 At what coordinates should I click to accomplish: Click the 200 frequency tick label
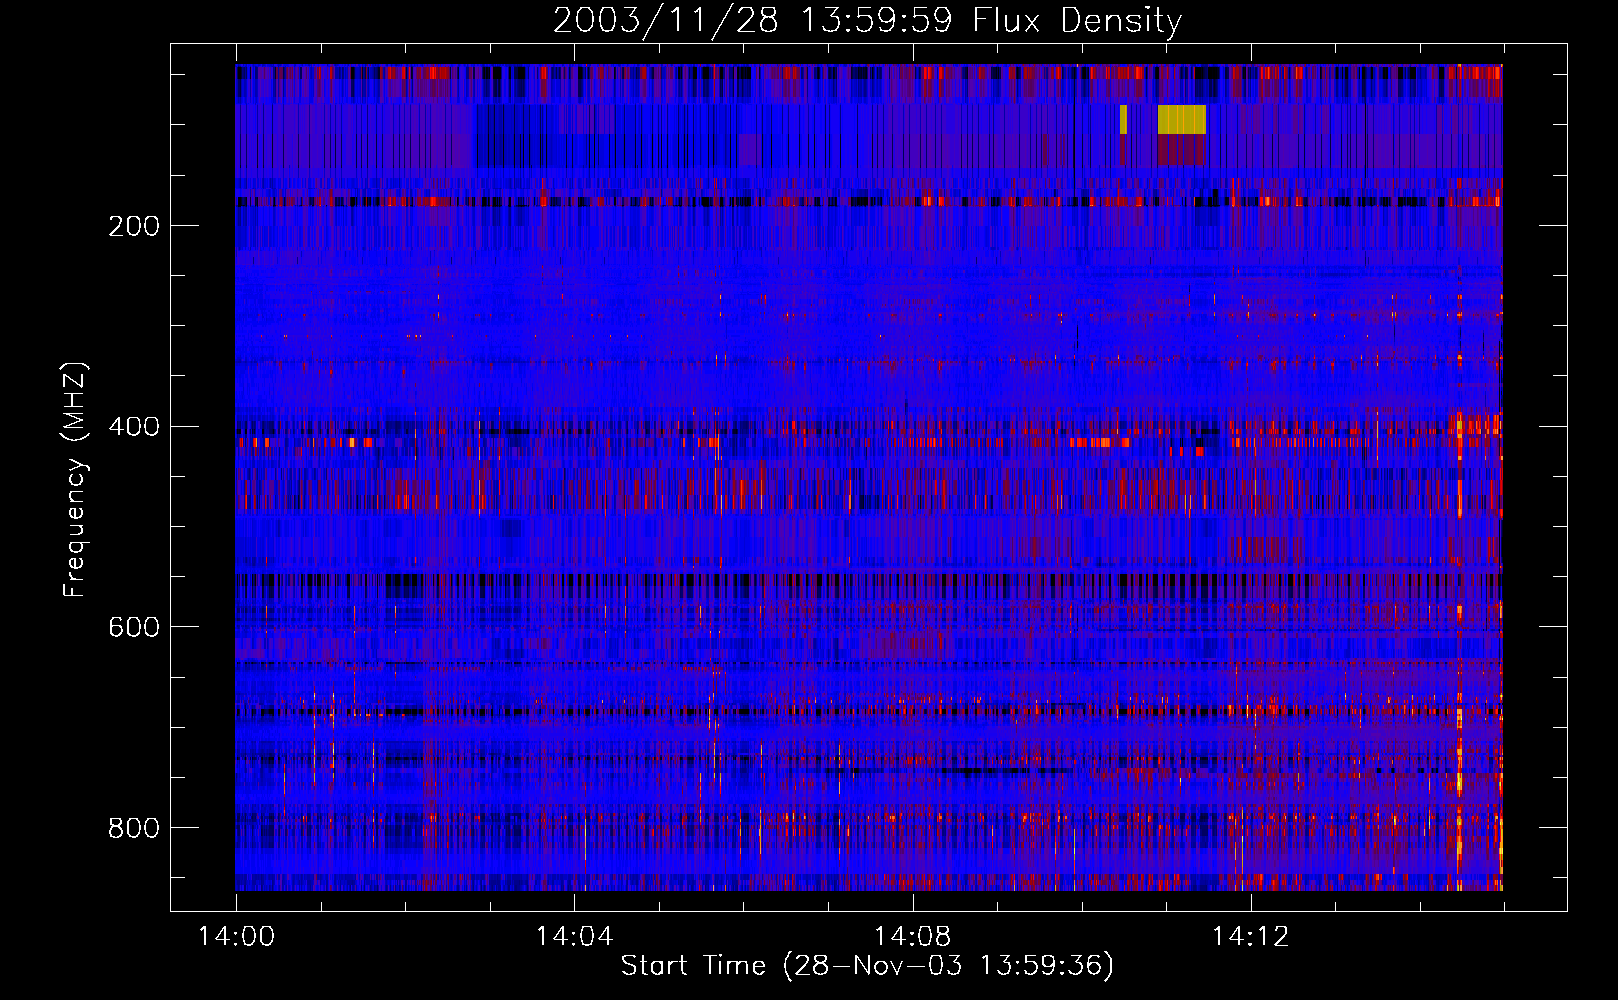coord(134,226)
